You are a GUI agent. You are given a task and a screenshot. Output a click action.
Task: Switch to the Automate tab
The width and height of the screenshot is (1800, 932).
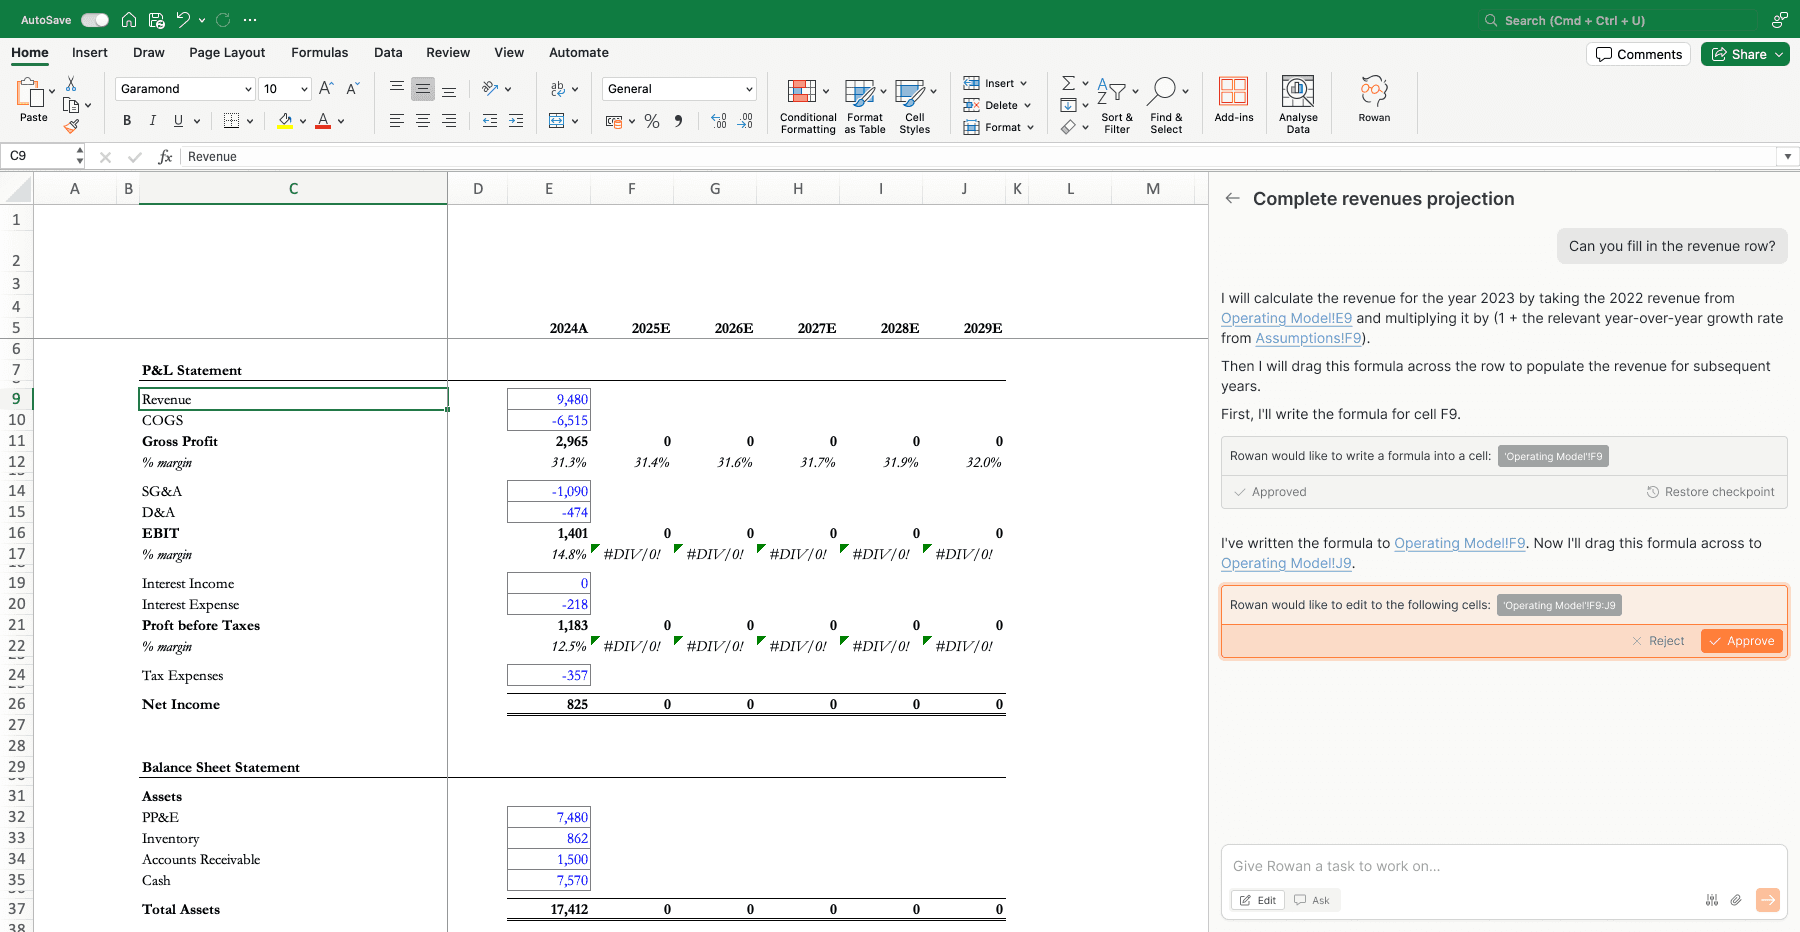(579, 53)
